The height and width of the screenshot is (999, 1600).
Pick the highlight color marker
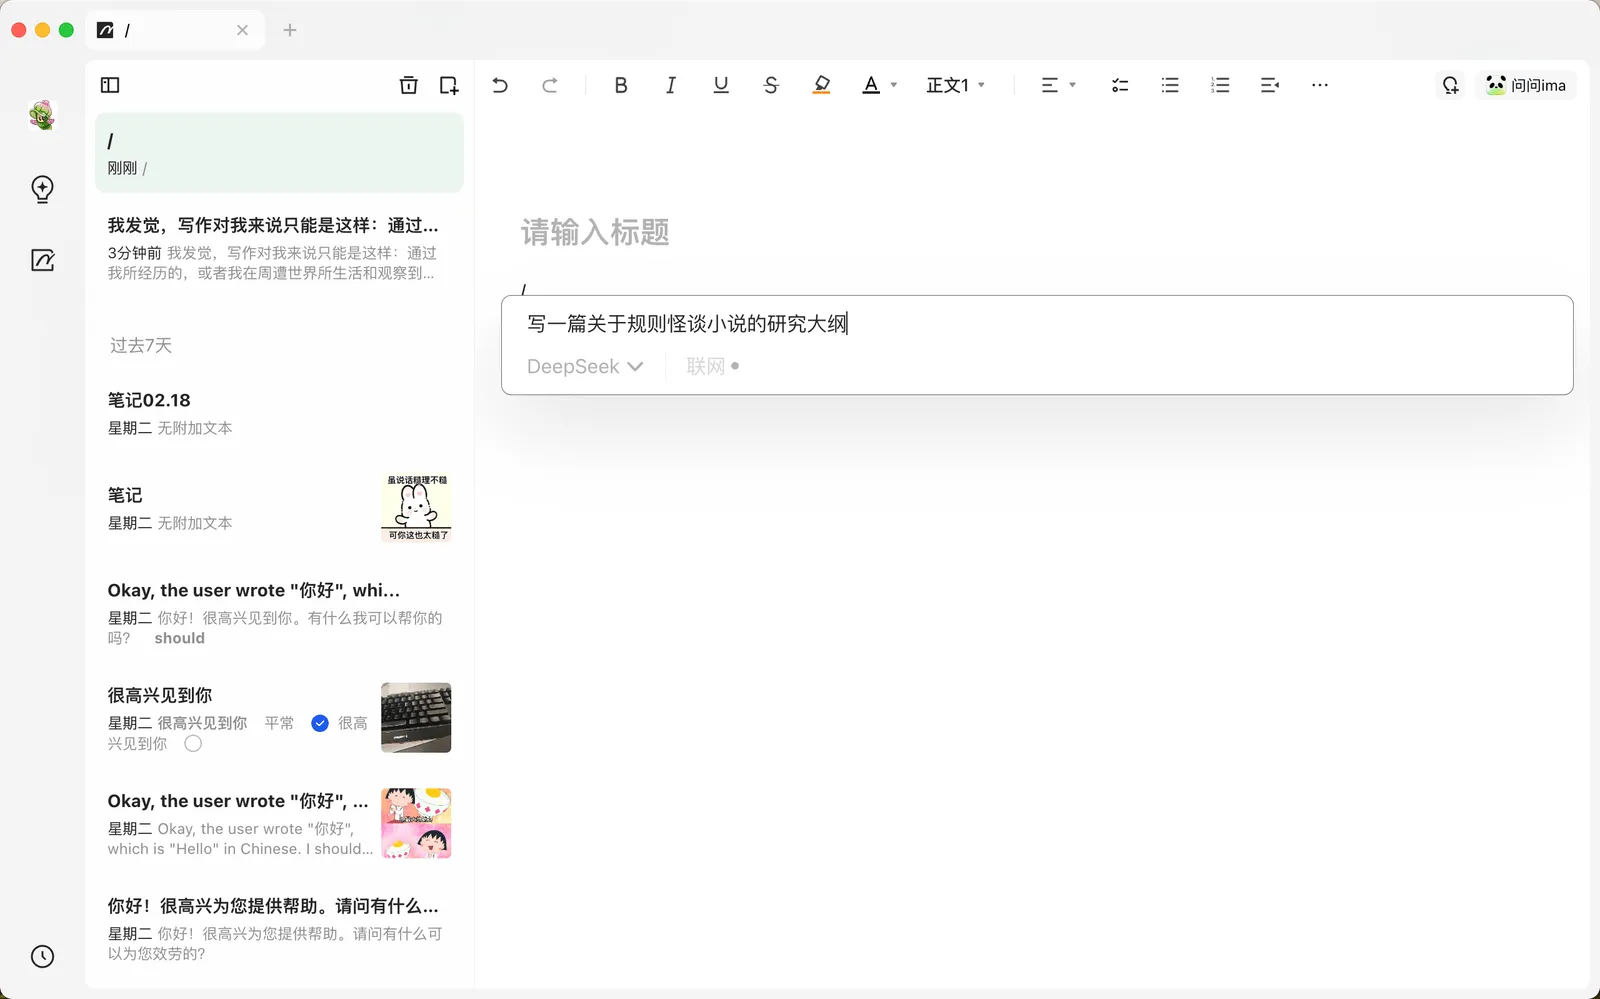click(821, 85)
